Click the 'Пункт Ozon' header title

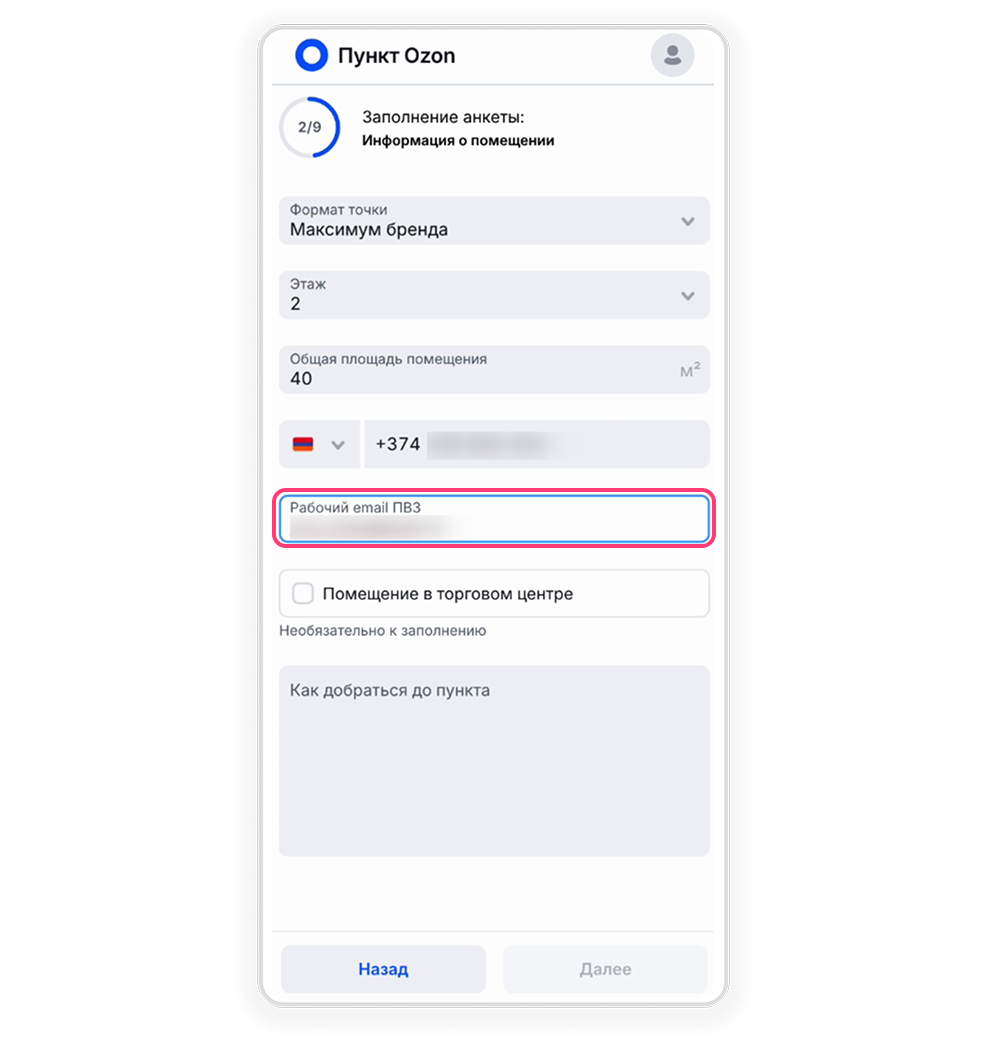(397, 56)
